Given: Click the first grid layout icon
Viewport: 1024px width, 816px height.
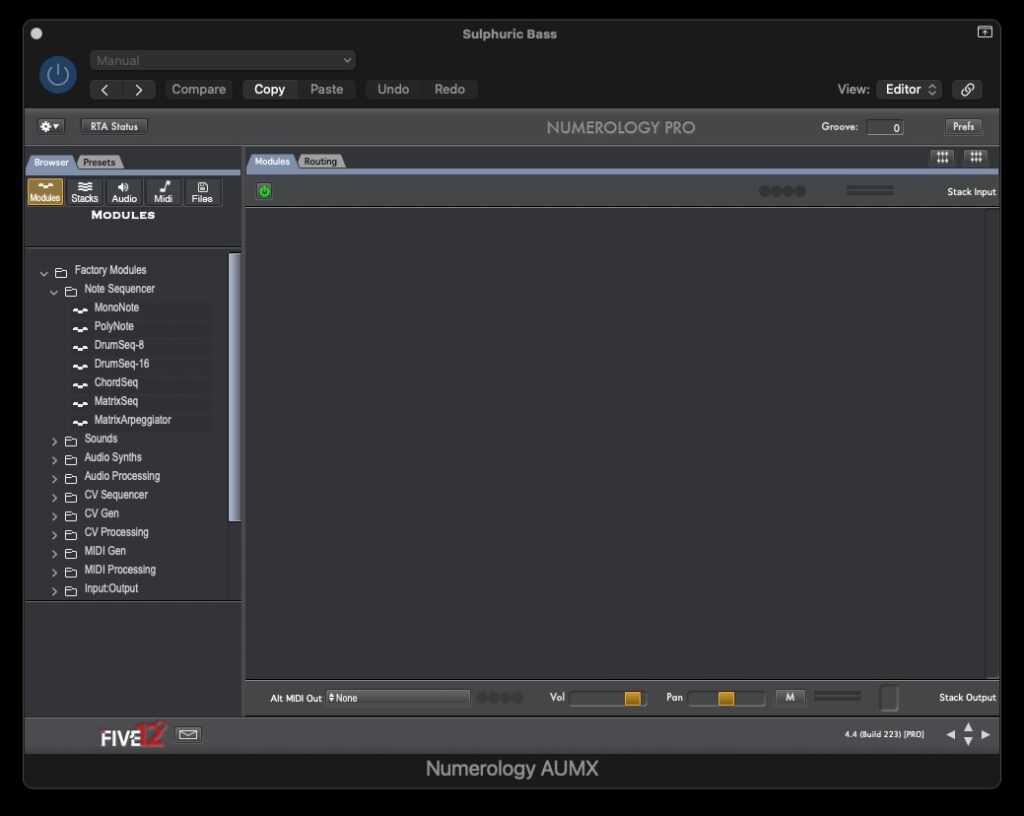Looking at the screenshot, I should tap(942, 157).
